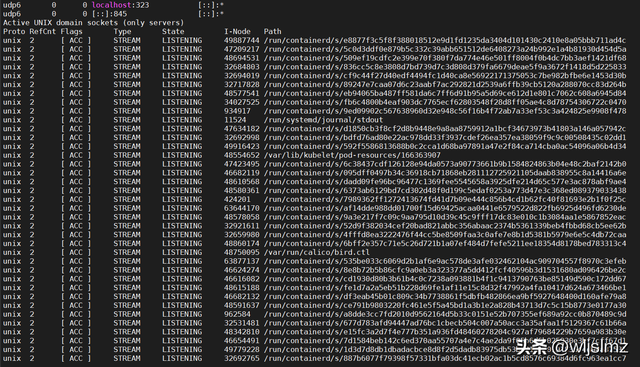Click containerd path starting with 'e8877f3c5f8f'
The image size is (640, 367).
point(445,40)
